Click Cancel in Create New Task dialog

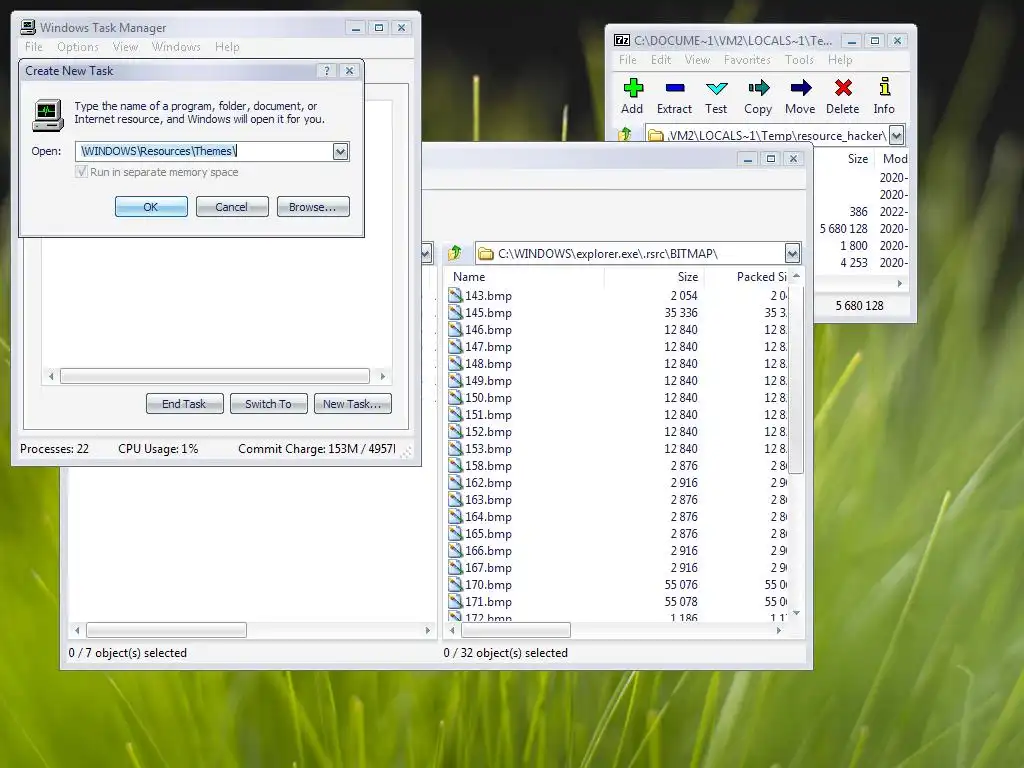pos(232,207)
